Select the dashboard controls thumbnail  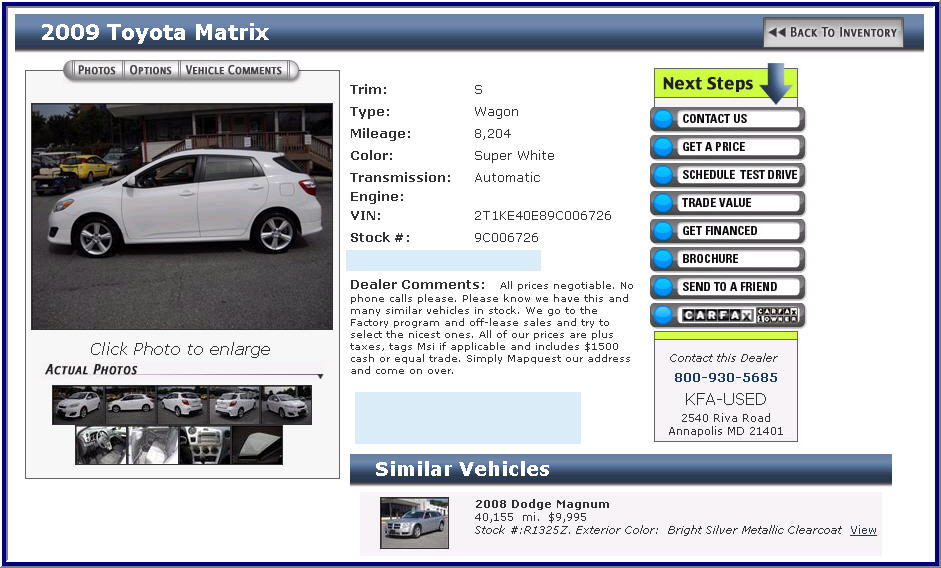click(x=205, y=445)
